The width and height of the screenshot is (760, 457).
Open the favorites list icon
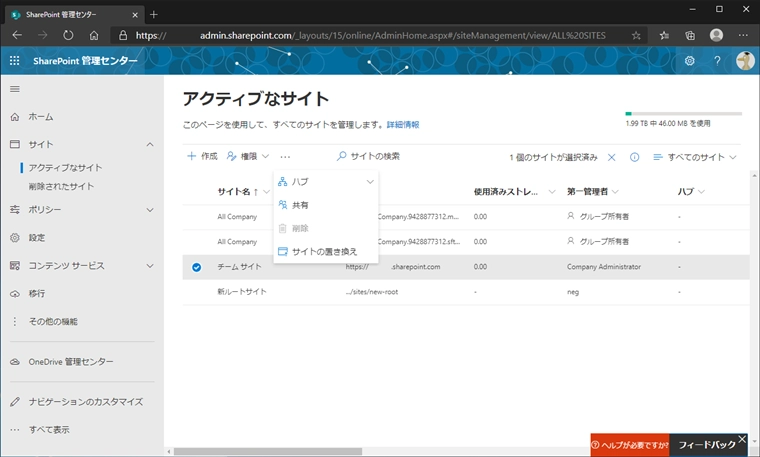tap(664, 35)
